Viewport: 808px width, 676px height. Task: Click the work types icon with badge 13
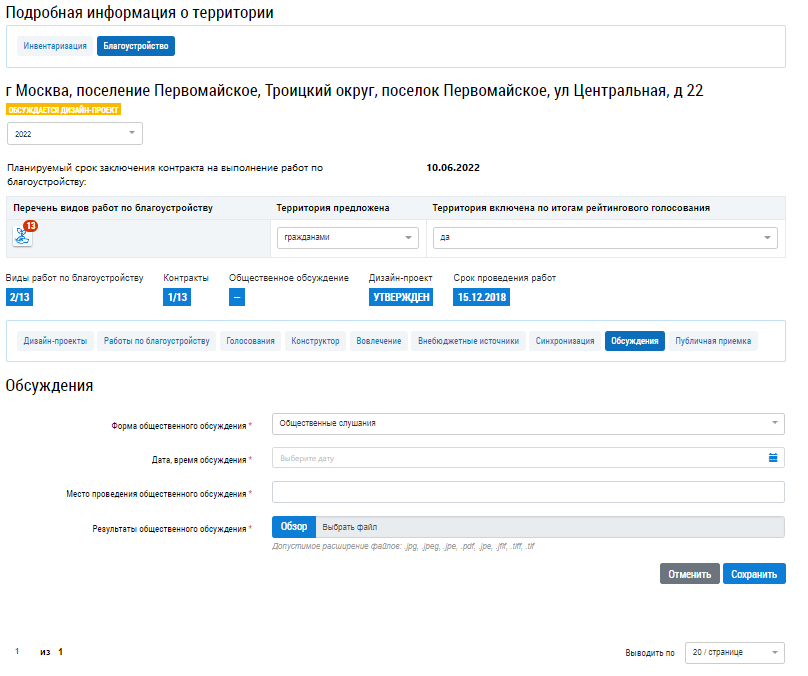(22, 236)
